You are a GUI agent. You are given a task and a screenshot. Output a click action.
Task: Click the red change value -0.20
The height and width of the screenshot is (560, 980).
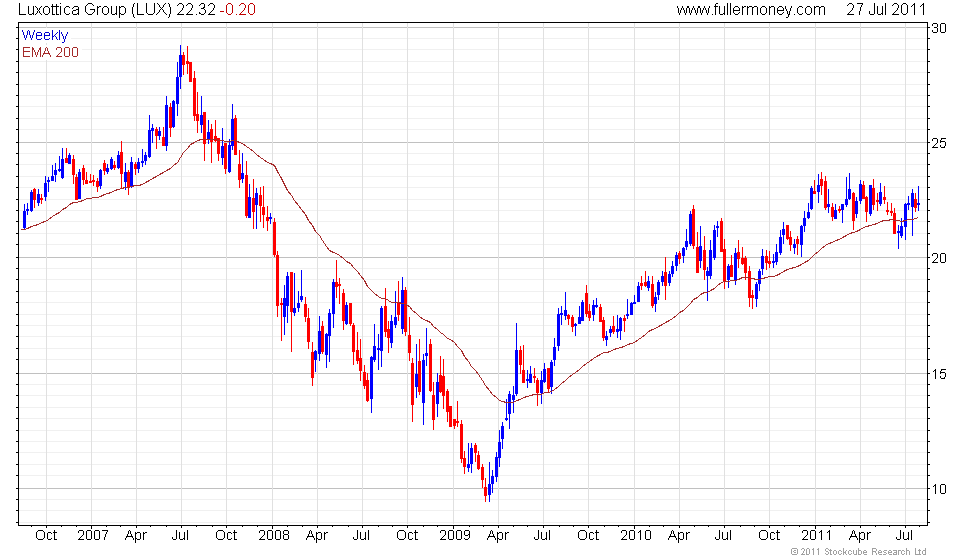tap(238, 9)
